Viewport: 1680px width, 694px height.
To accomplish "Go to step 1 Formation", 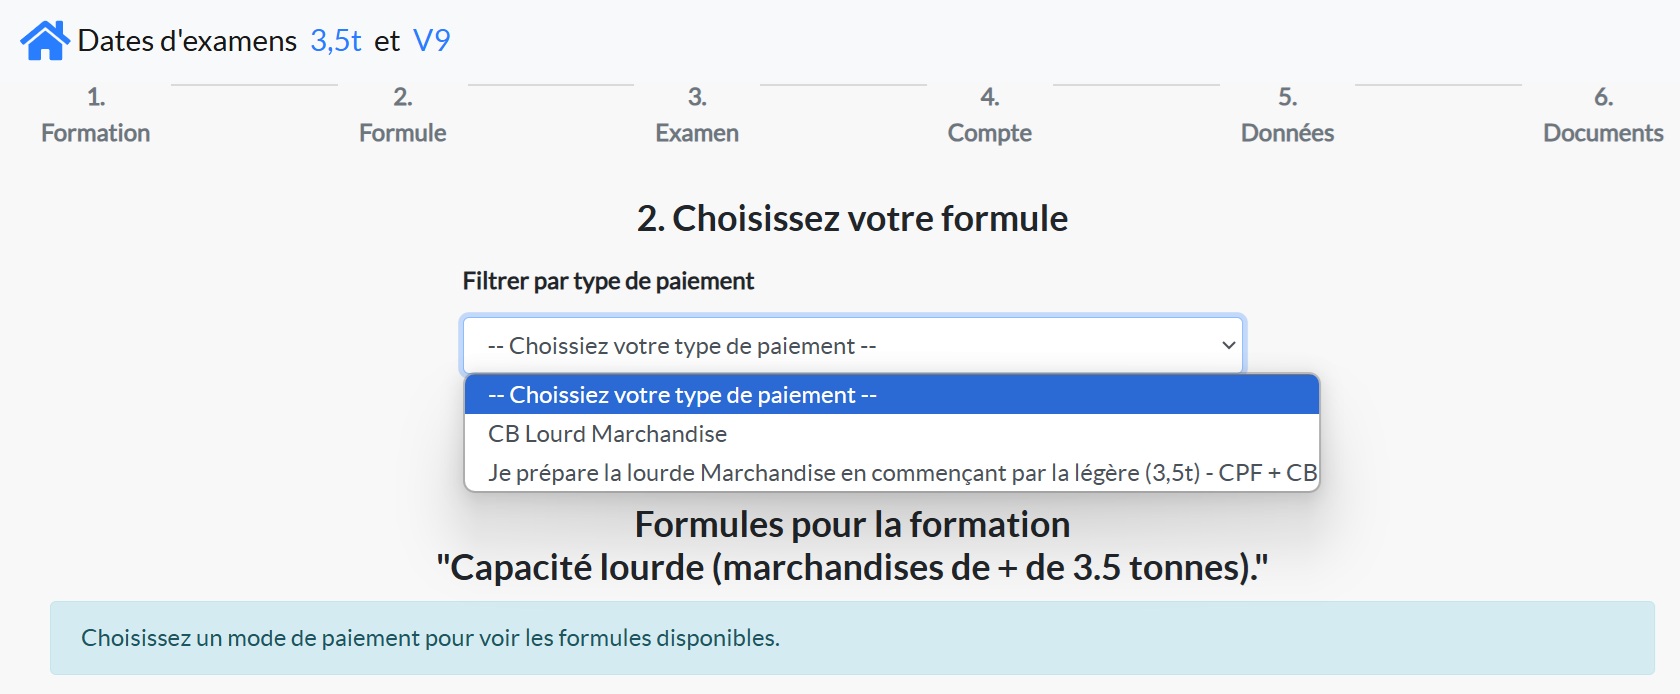I will [95, 116].
